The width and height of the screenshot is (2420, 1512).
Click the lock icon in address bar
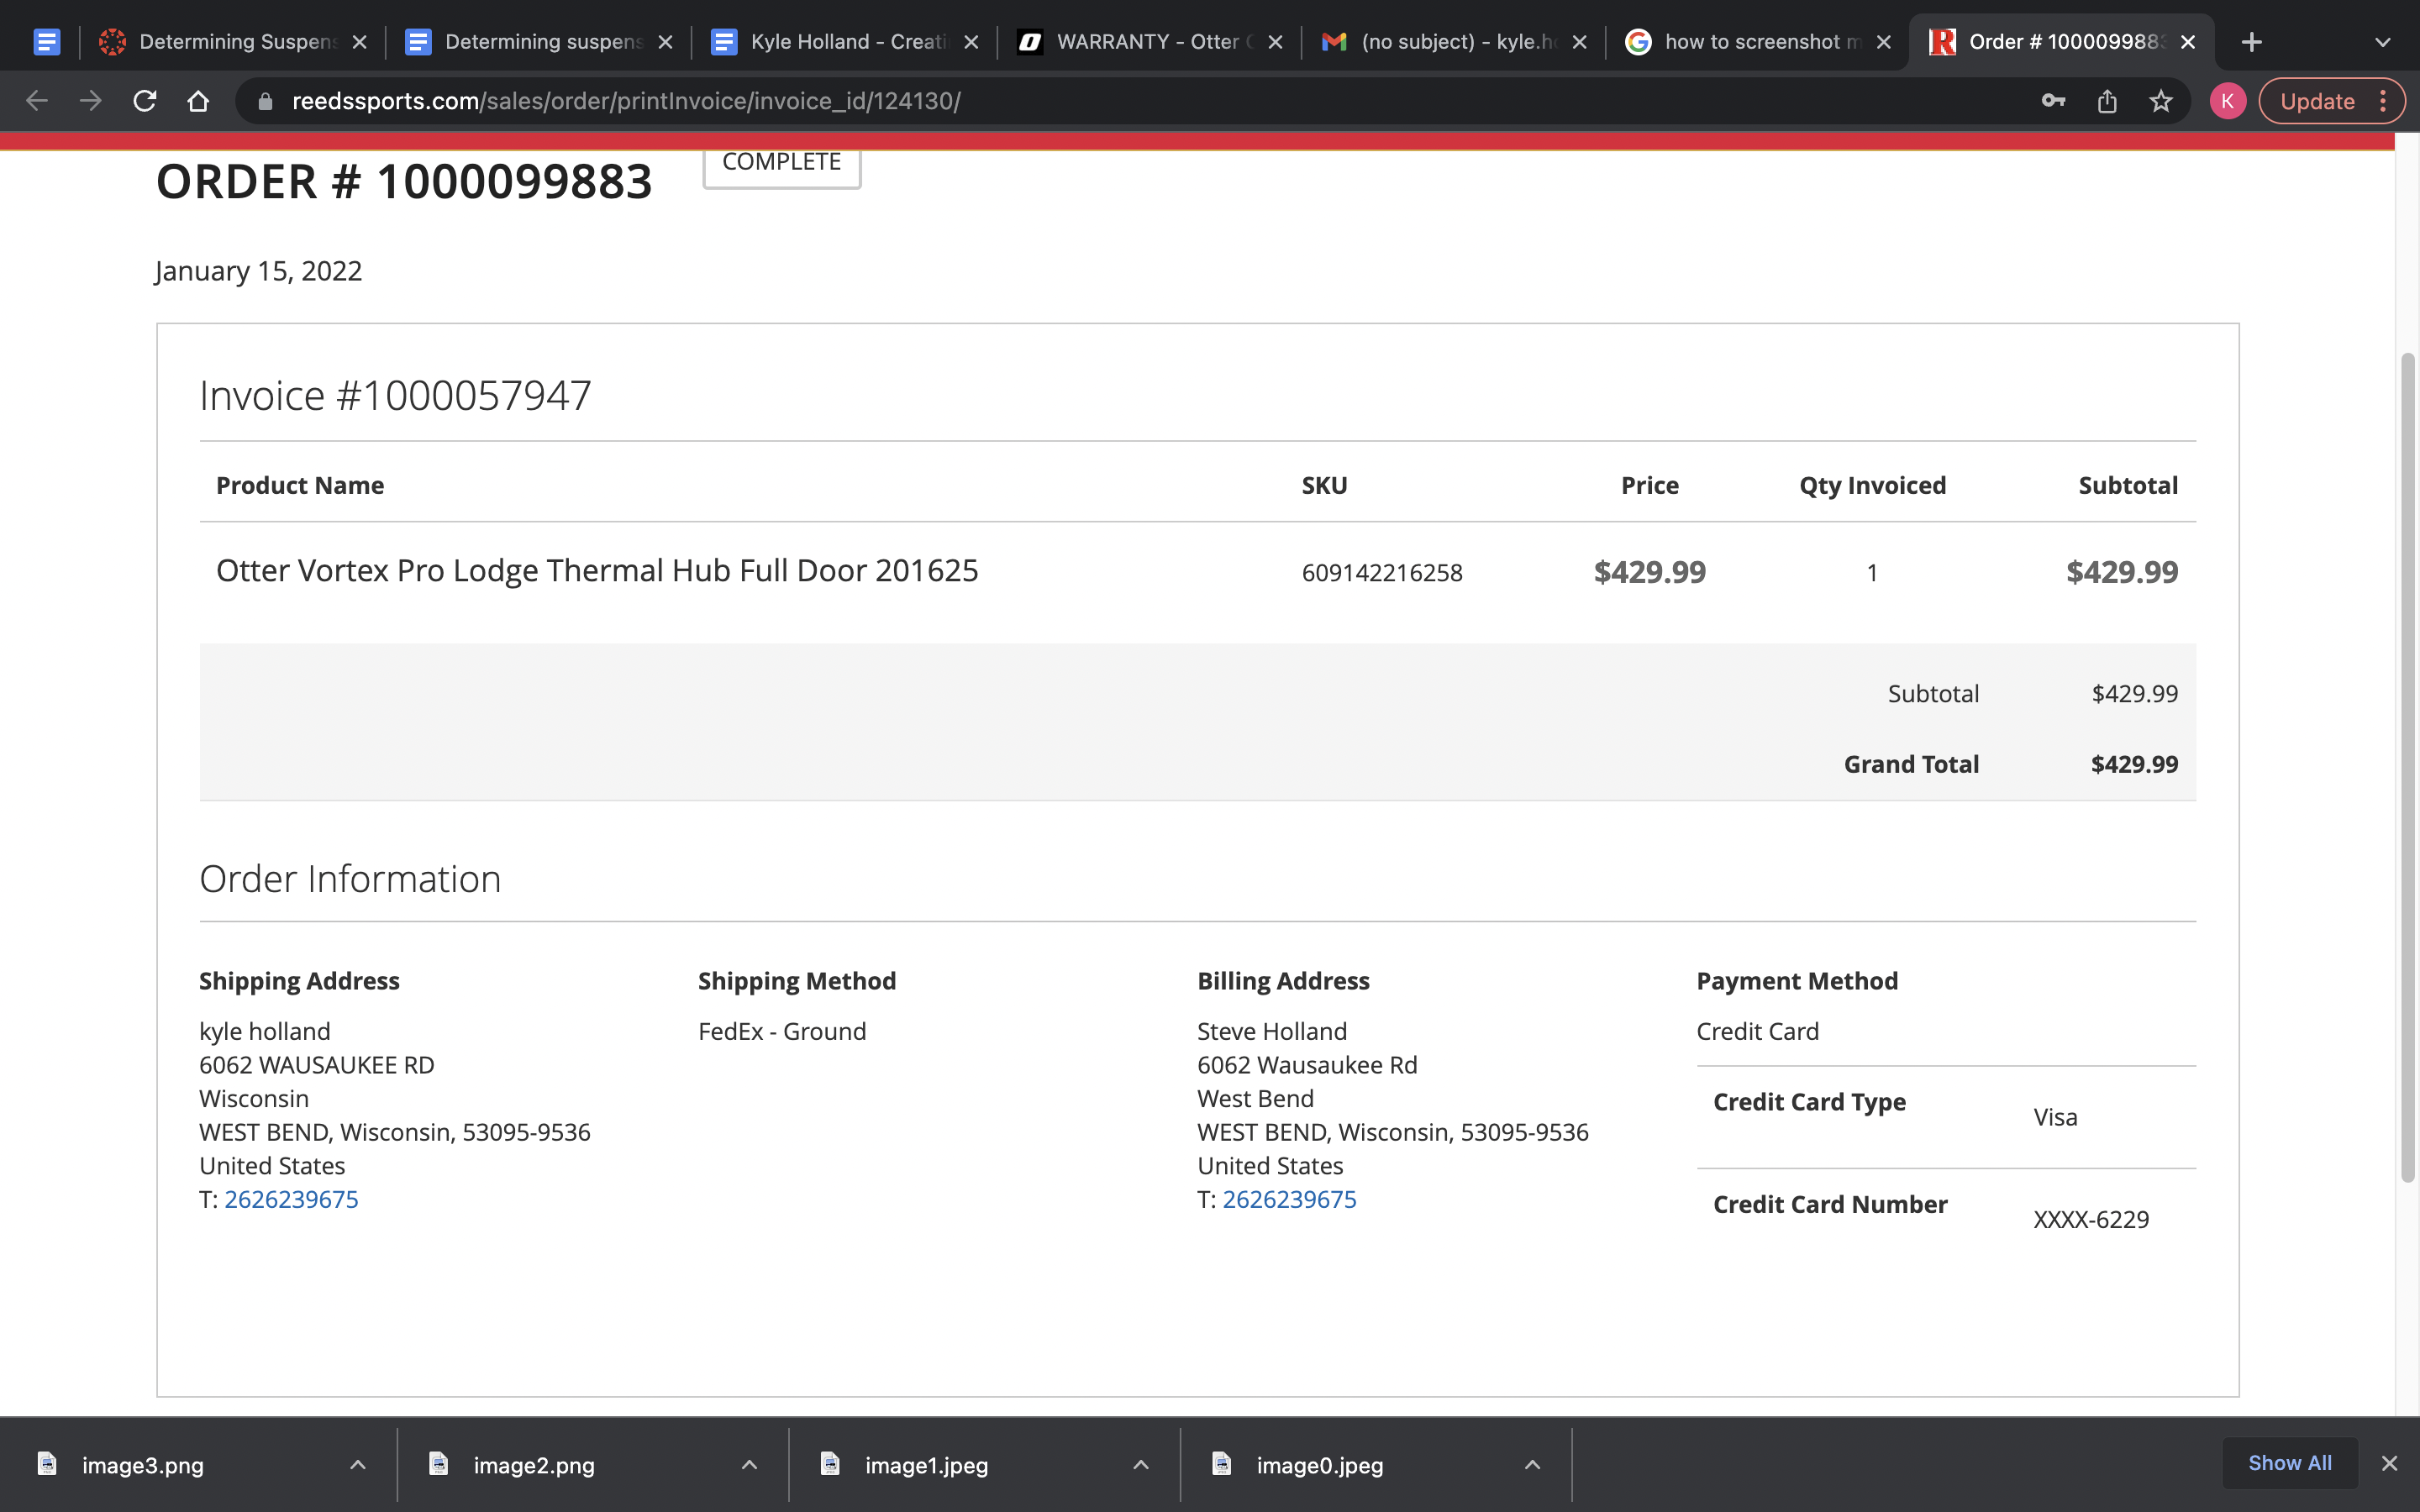[265, 101]
